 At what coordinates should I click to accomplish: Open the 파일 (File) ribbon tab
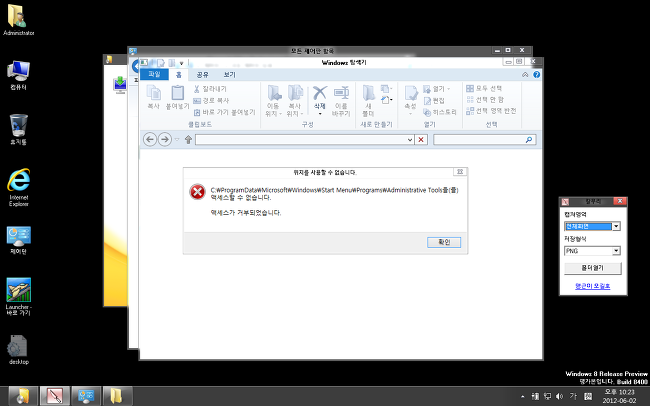click(x=154, y=74)
